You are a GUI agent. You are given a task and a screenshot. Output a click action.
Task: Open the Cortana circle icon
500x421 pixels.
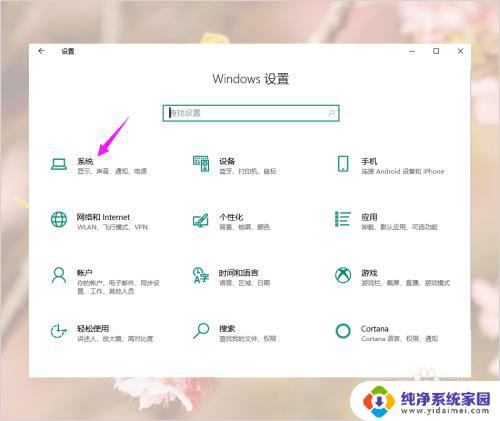(343, 331)
